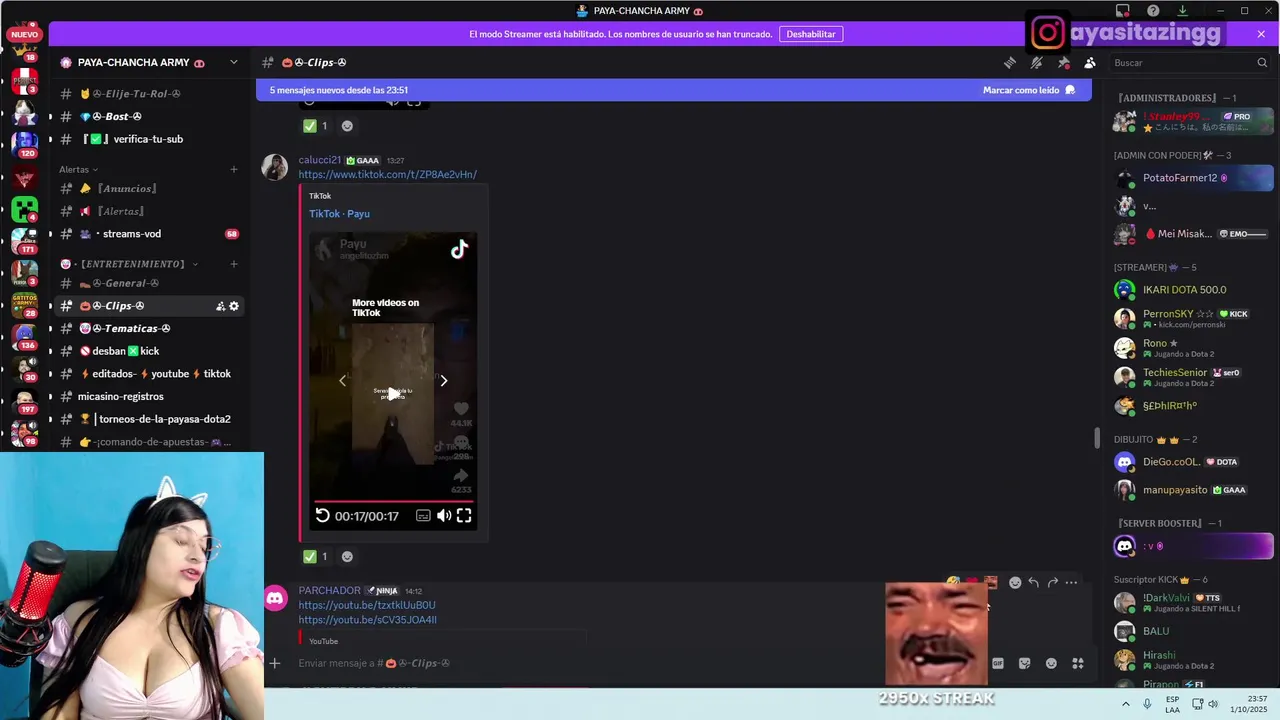Viewport: 1280px width, 720px height.
Task: Toggle the member list icon
Action: pos(1090,62)
